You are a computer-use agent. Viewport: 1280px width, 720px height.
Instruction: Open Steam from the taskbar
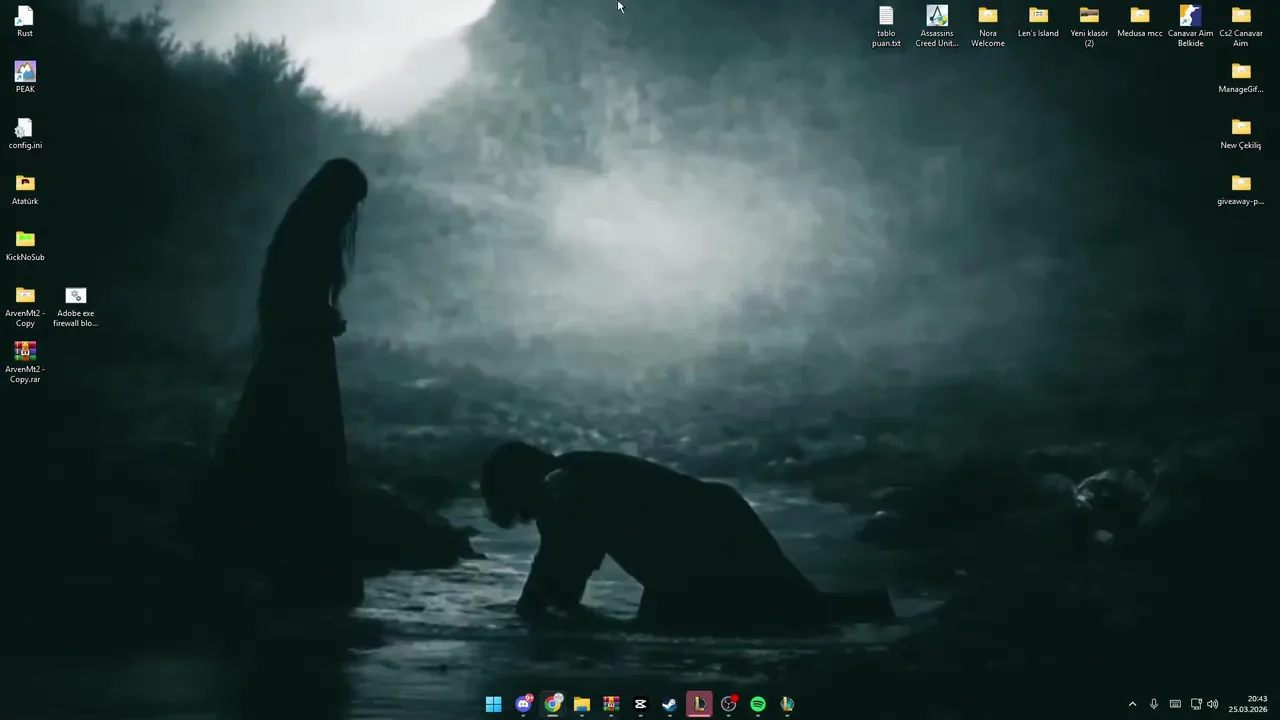(670, 704)
